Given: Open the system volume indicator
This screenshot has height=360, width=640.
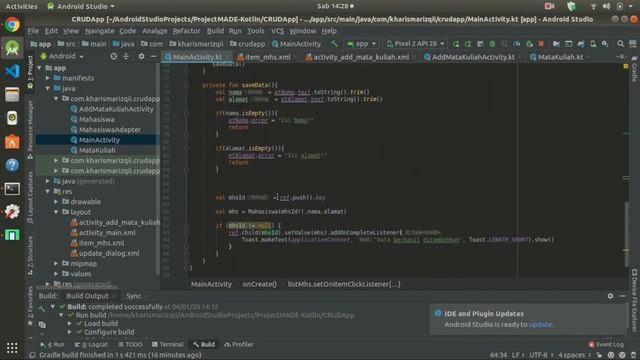Looking at the screenshot, I should point(607,6).
